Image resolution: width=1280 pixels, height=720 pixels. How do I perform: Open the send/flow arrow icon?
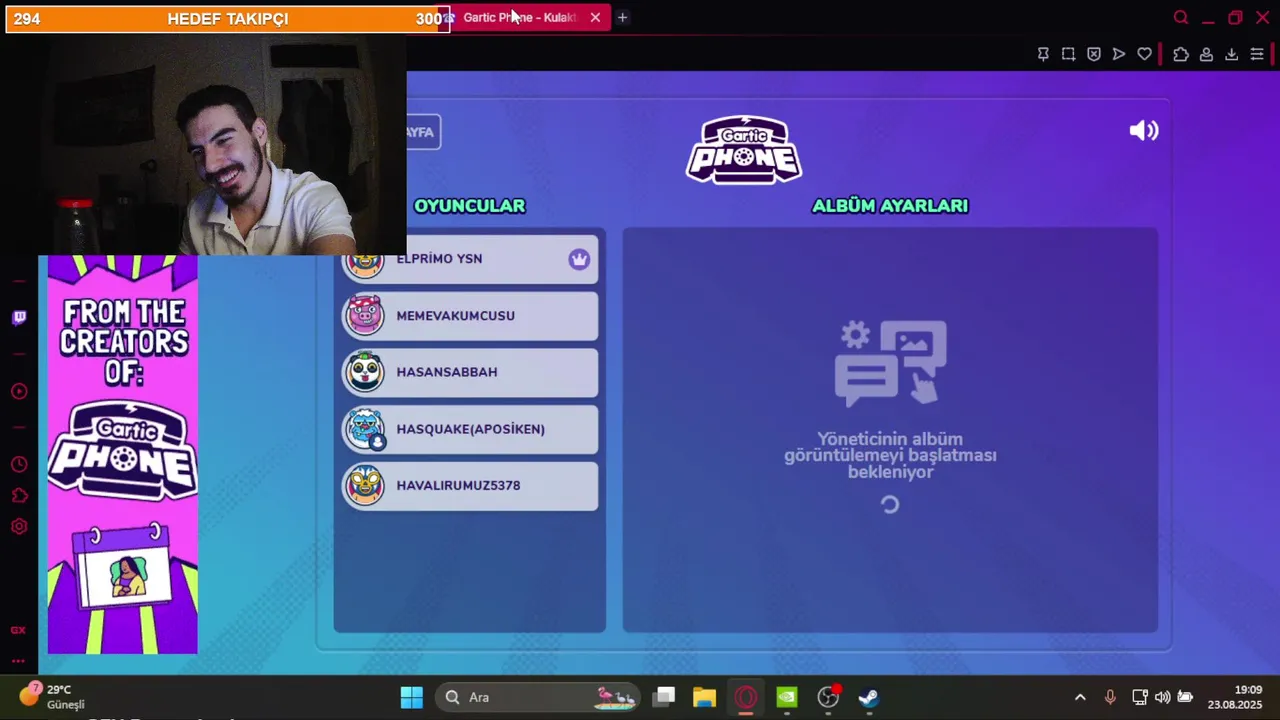point(1119,54)
